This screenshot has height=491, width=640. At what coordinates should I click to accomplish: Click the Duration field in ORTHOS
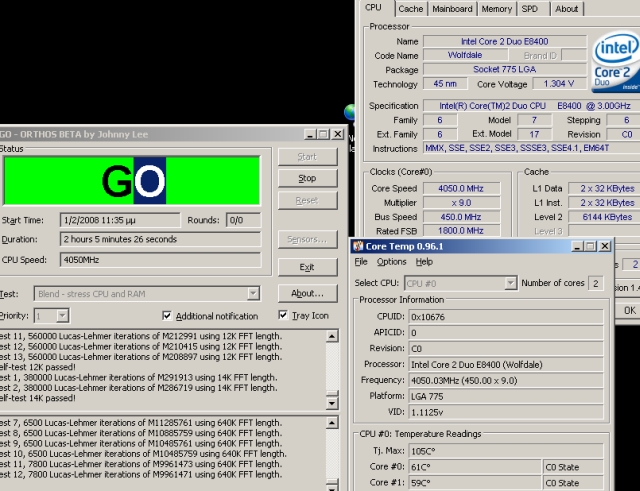[x=160, y=239]
